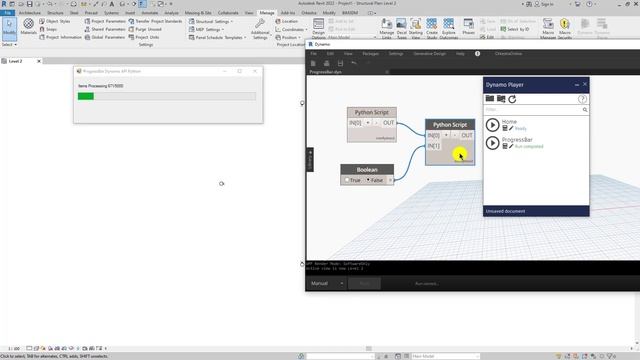Click Transfer Project Standards
640x360 pixels.
pos(155,21)
